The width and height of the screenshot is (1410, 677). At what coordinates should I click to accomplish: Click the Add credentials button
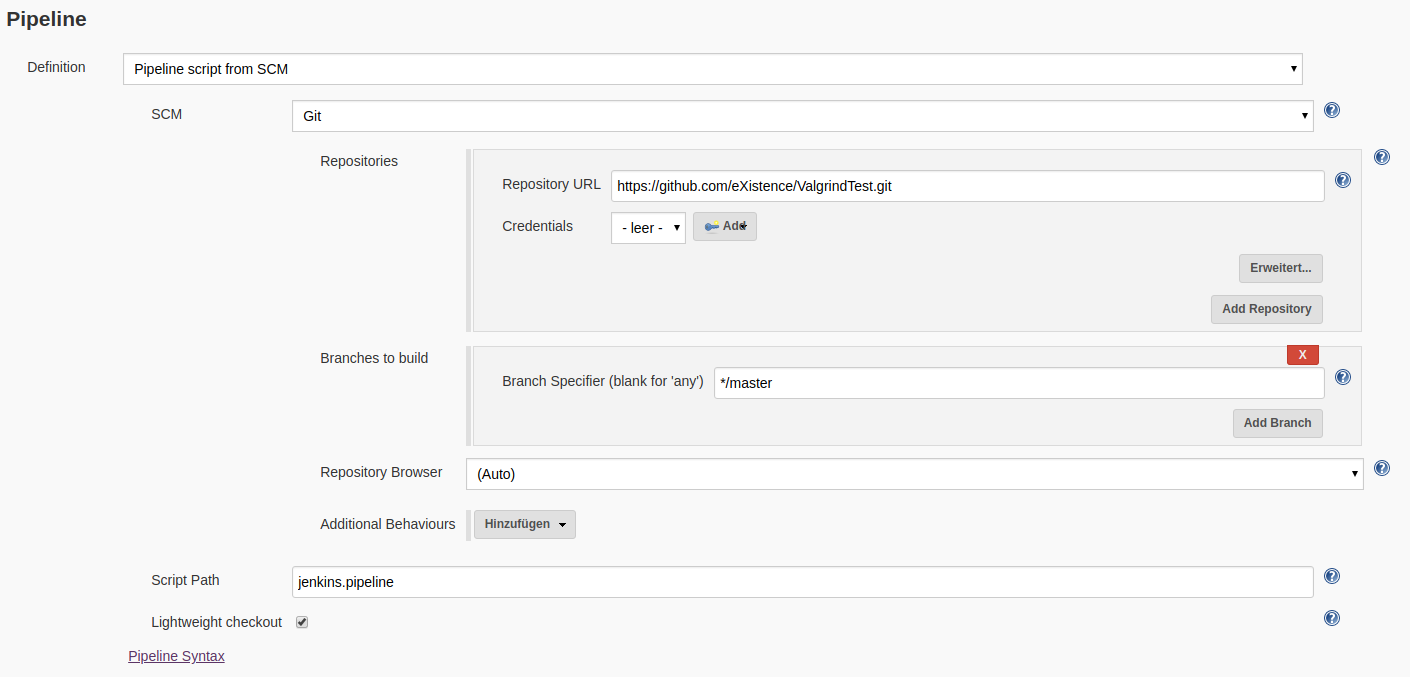[x=725, y=226]
